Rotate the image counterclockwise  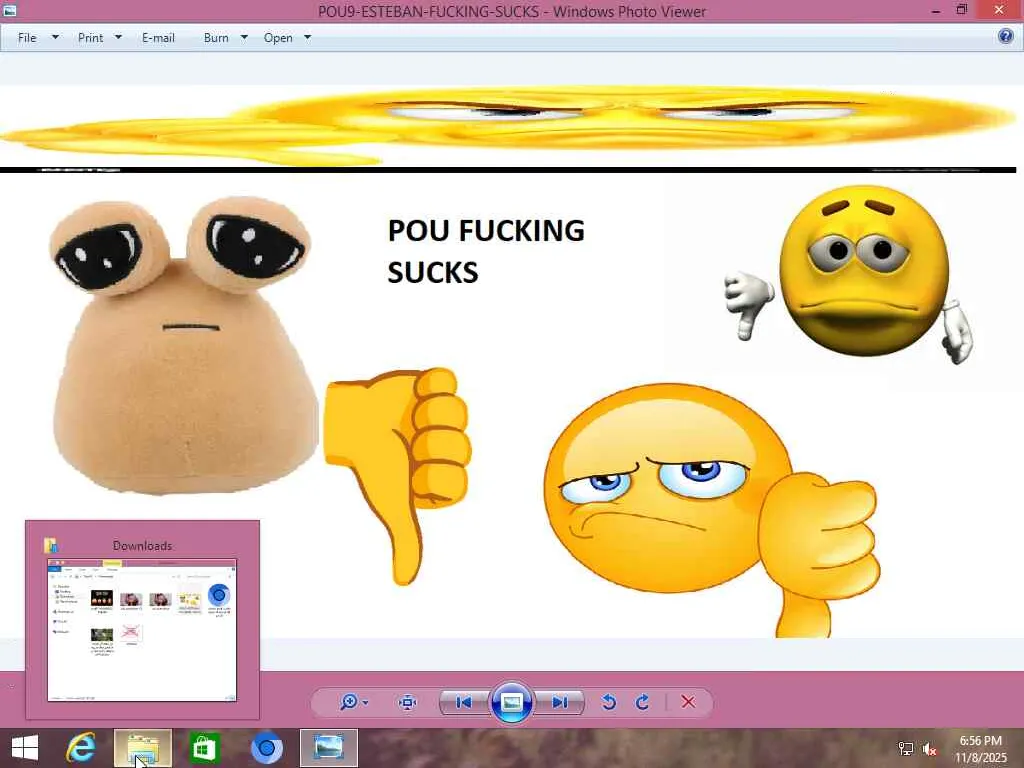coord(609,702)
